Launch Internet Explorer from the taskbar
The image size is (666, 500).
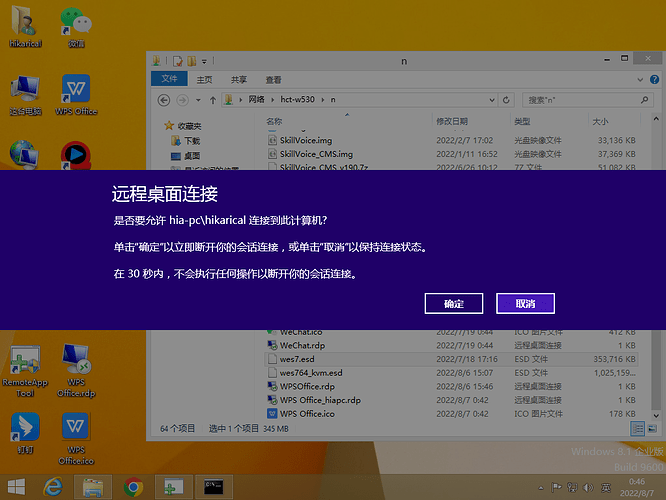53,487
